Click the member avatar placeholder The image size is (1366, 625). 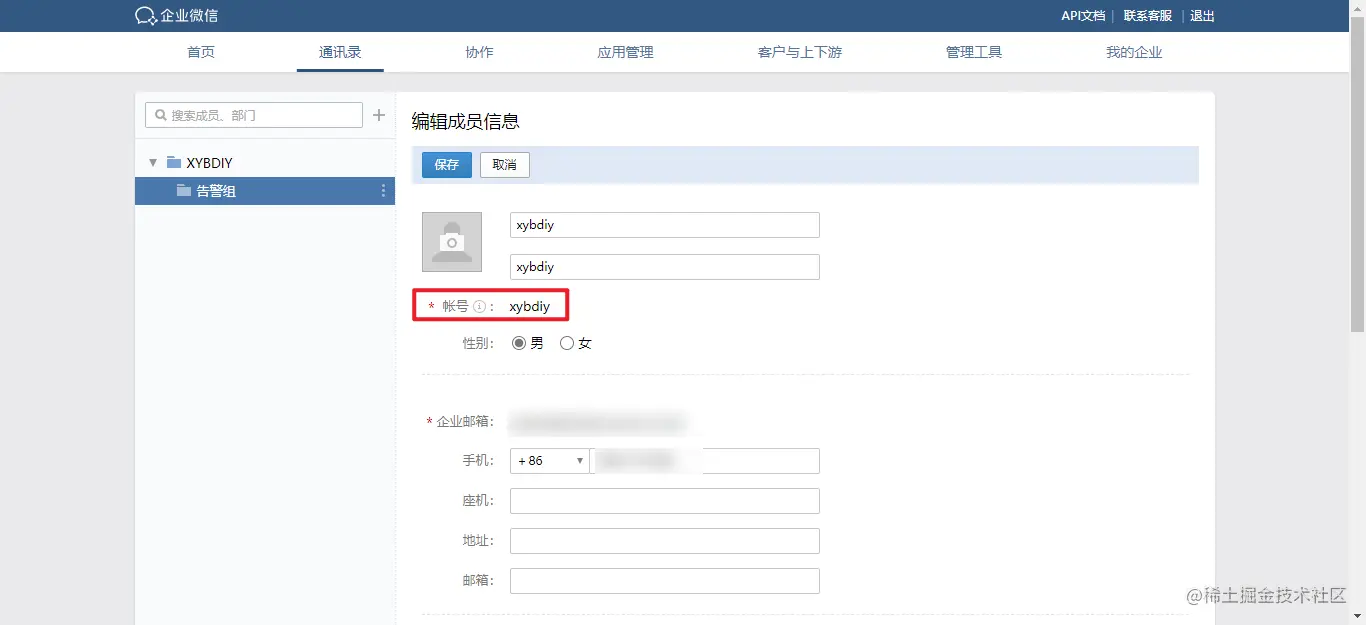pyautogui.click(x=452, y=242)
